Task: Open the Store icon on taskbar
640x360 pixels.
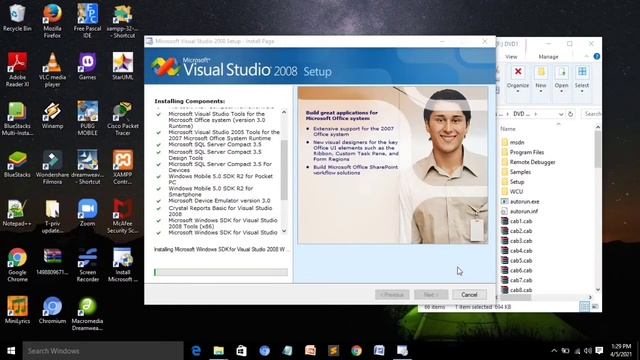Action: point(242,351)
